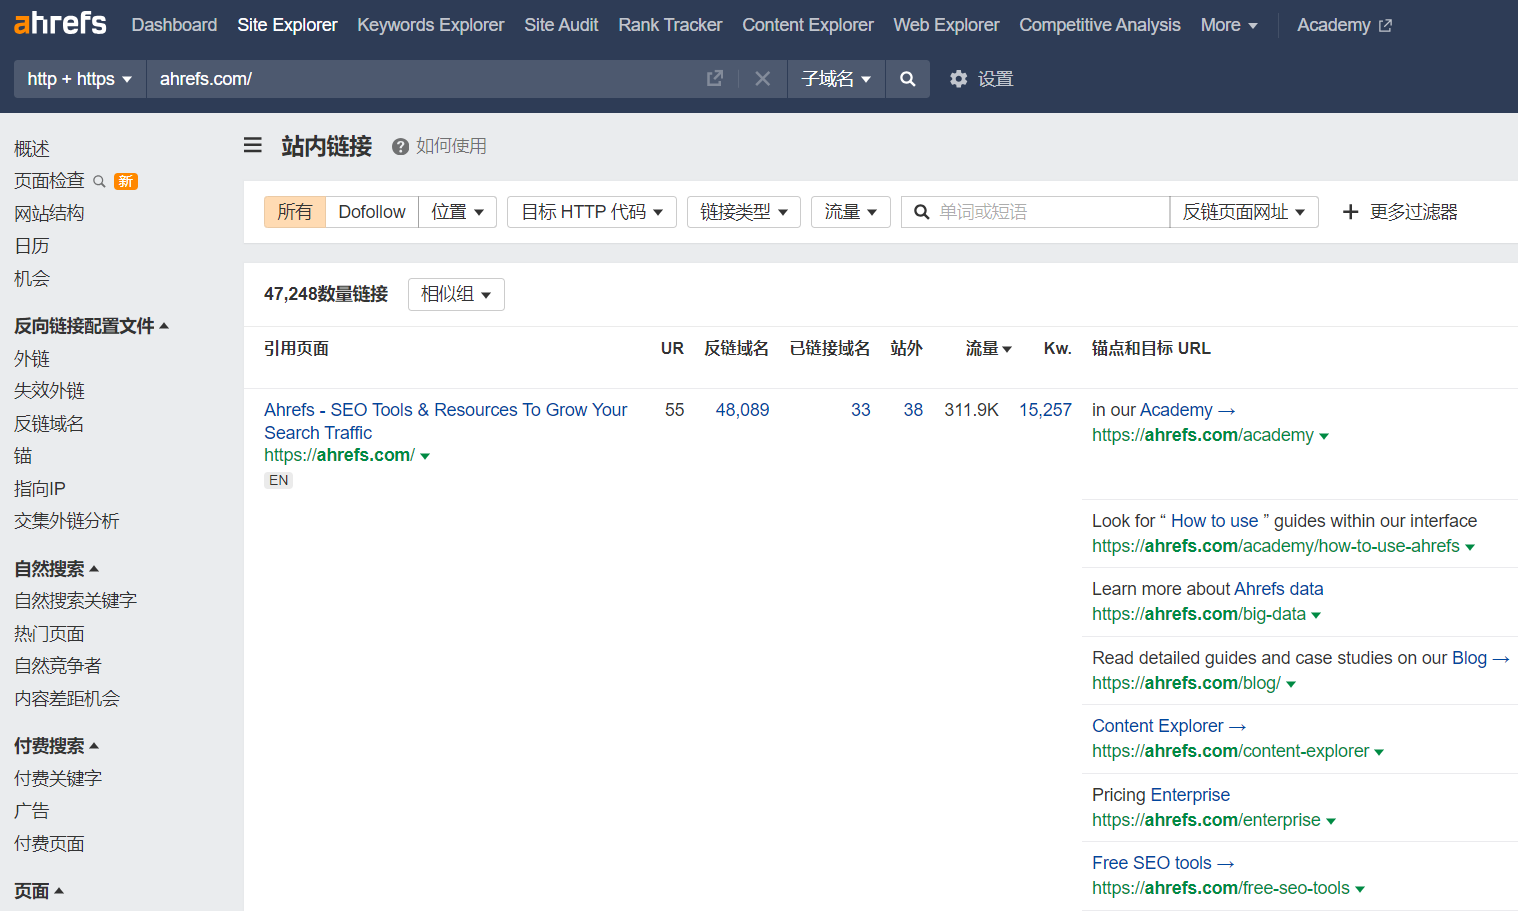Open the 流量 filter dropdown
The width and height of the screenshot is (1518, 911).
click(x=851, y=212)
